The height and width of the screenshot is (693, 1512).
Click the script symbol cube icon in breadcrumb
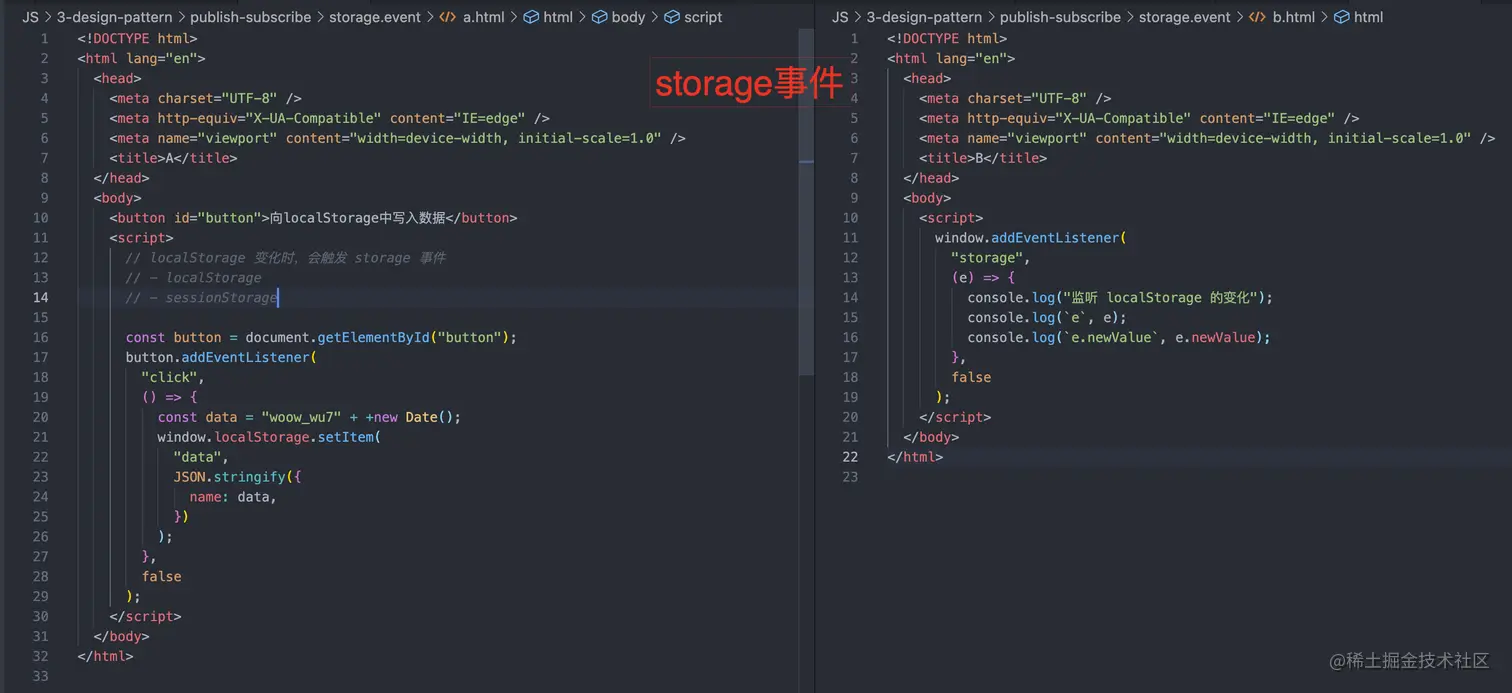pos(672,17)
